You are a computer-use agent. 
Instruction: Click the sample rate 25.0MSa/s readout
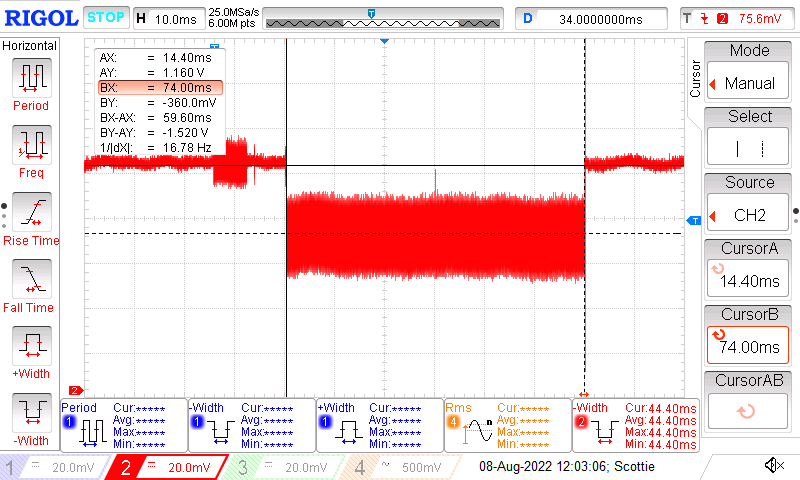(x=233, y=12)
